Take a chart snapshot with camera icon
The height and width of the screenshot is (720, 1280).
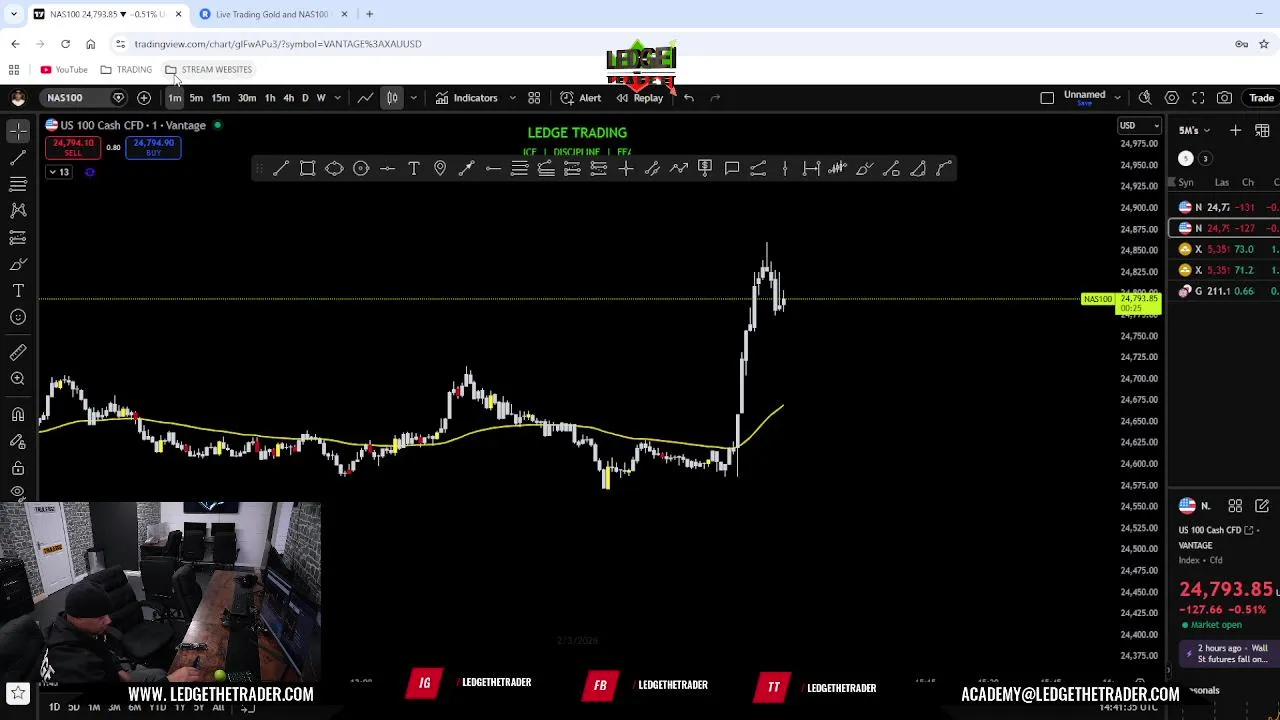[1224, 98]
